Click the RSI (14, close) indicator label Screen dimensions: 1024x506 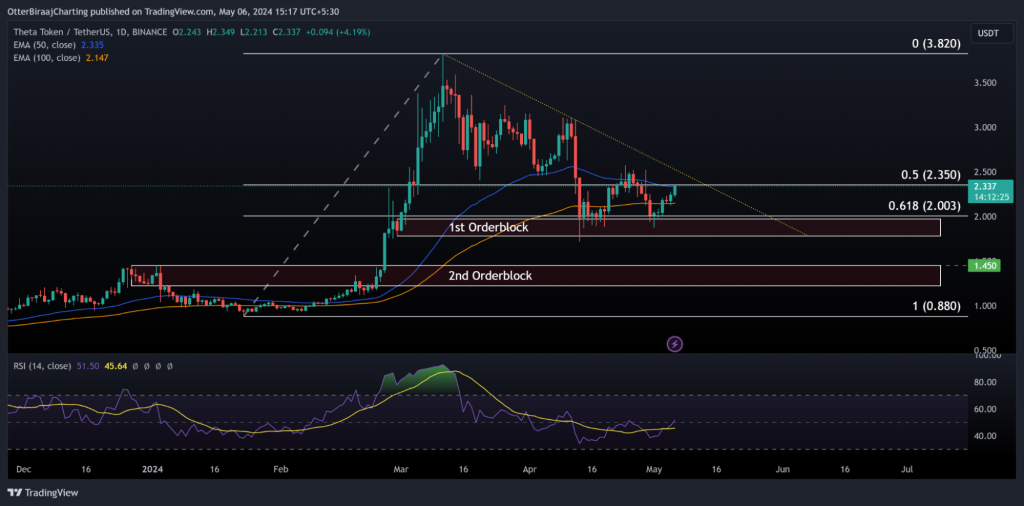tap(40, 367)
